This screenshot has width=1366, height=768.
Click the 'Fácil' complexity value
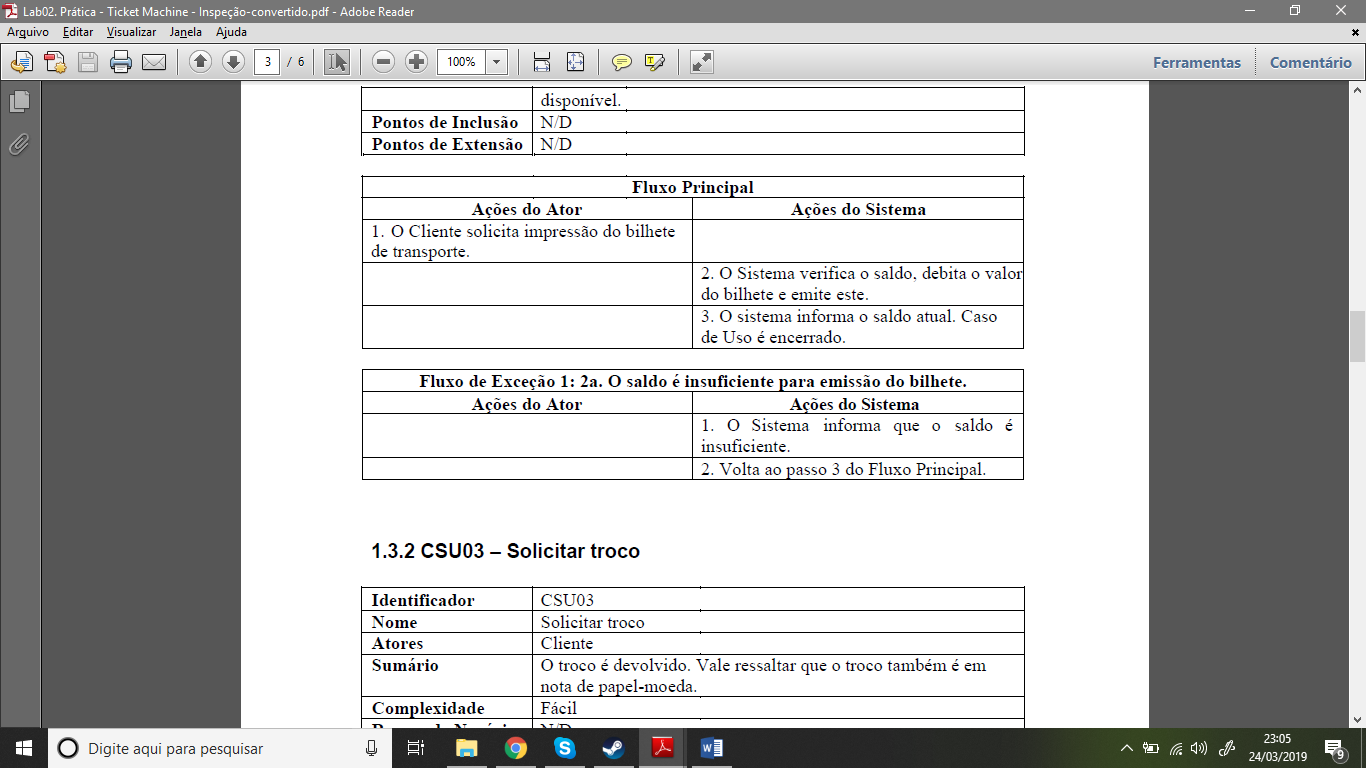click(x=559, y=708)
